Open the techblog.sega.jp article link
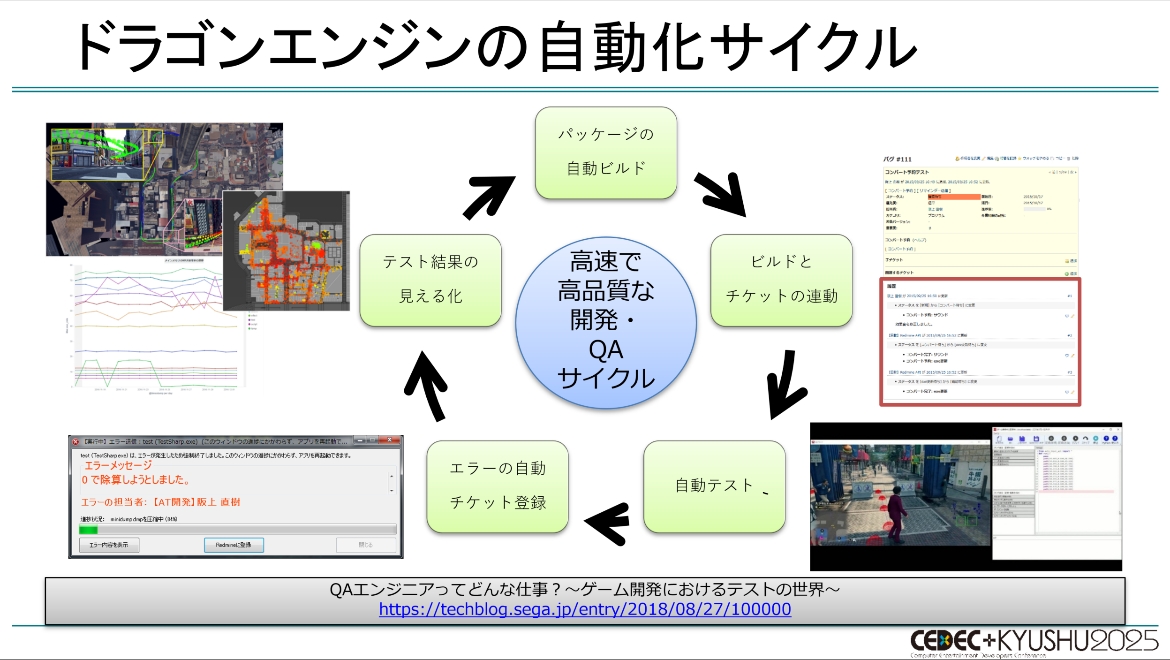This screenshot has width=1170, height=660. click(585, 609)
